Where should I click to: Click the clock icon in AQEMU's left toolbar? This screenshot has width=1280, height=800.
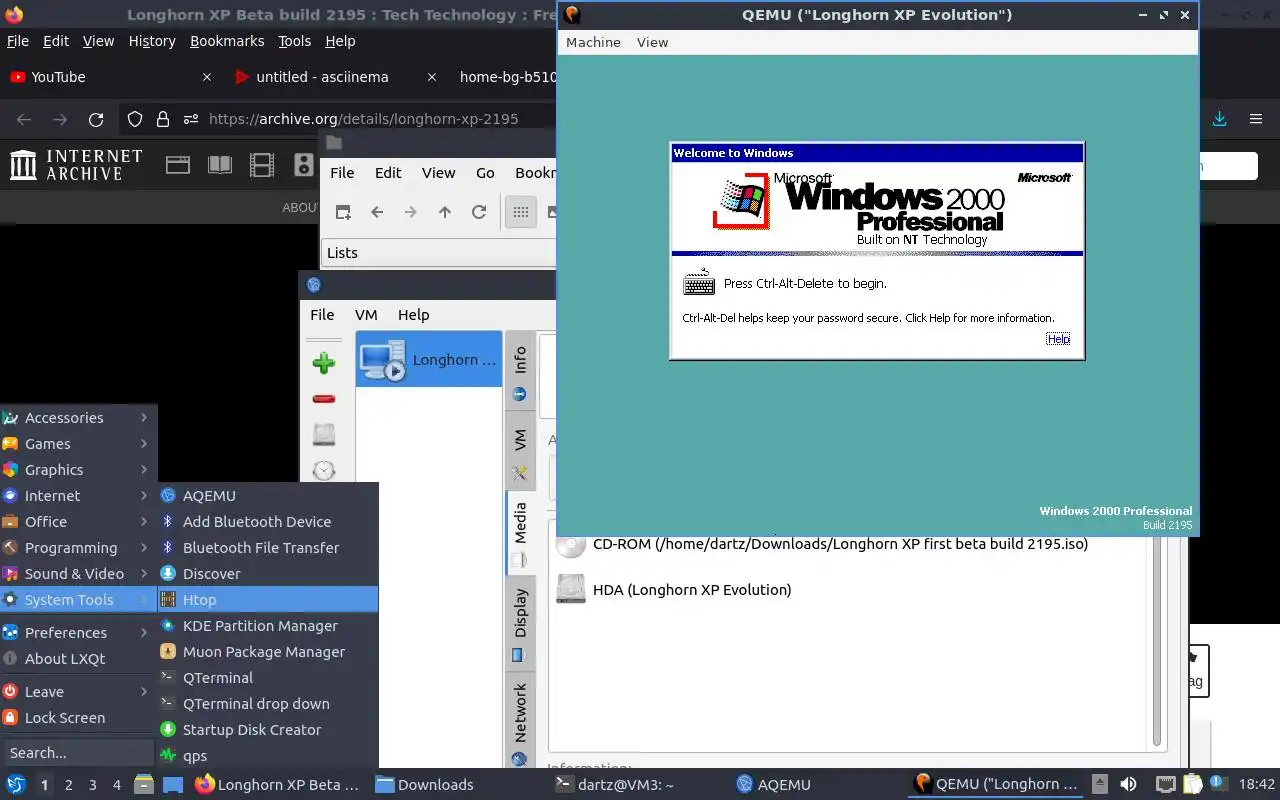[x=323, y=470]
